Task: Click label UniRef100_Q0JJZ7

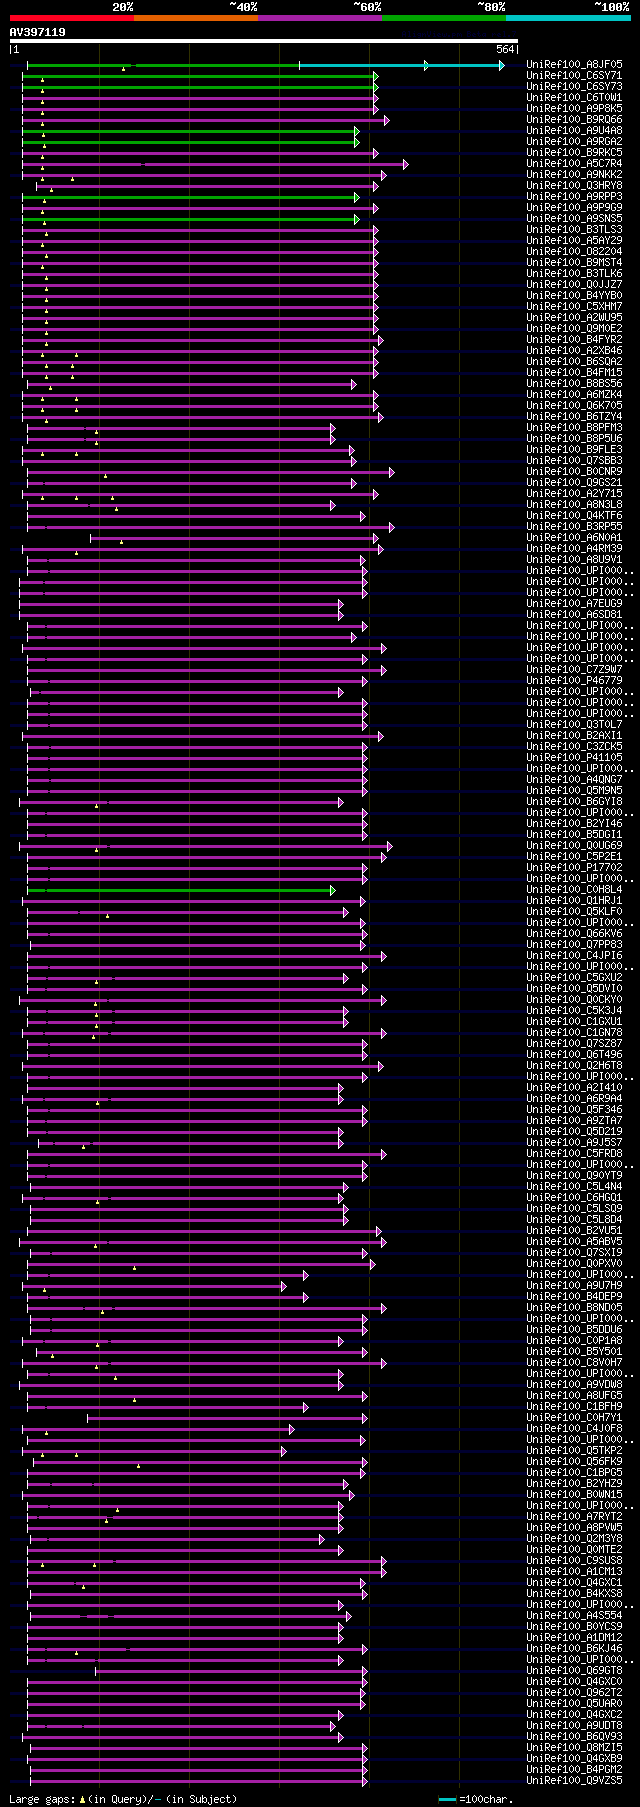Action: (x=574, y=285)
